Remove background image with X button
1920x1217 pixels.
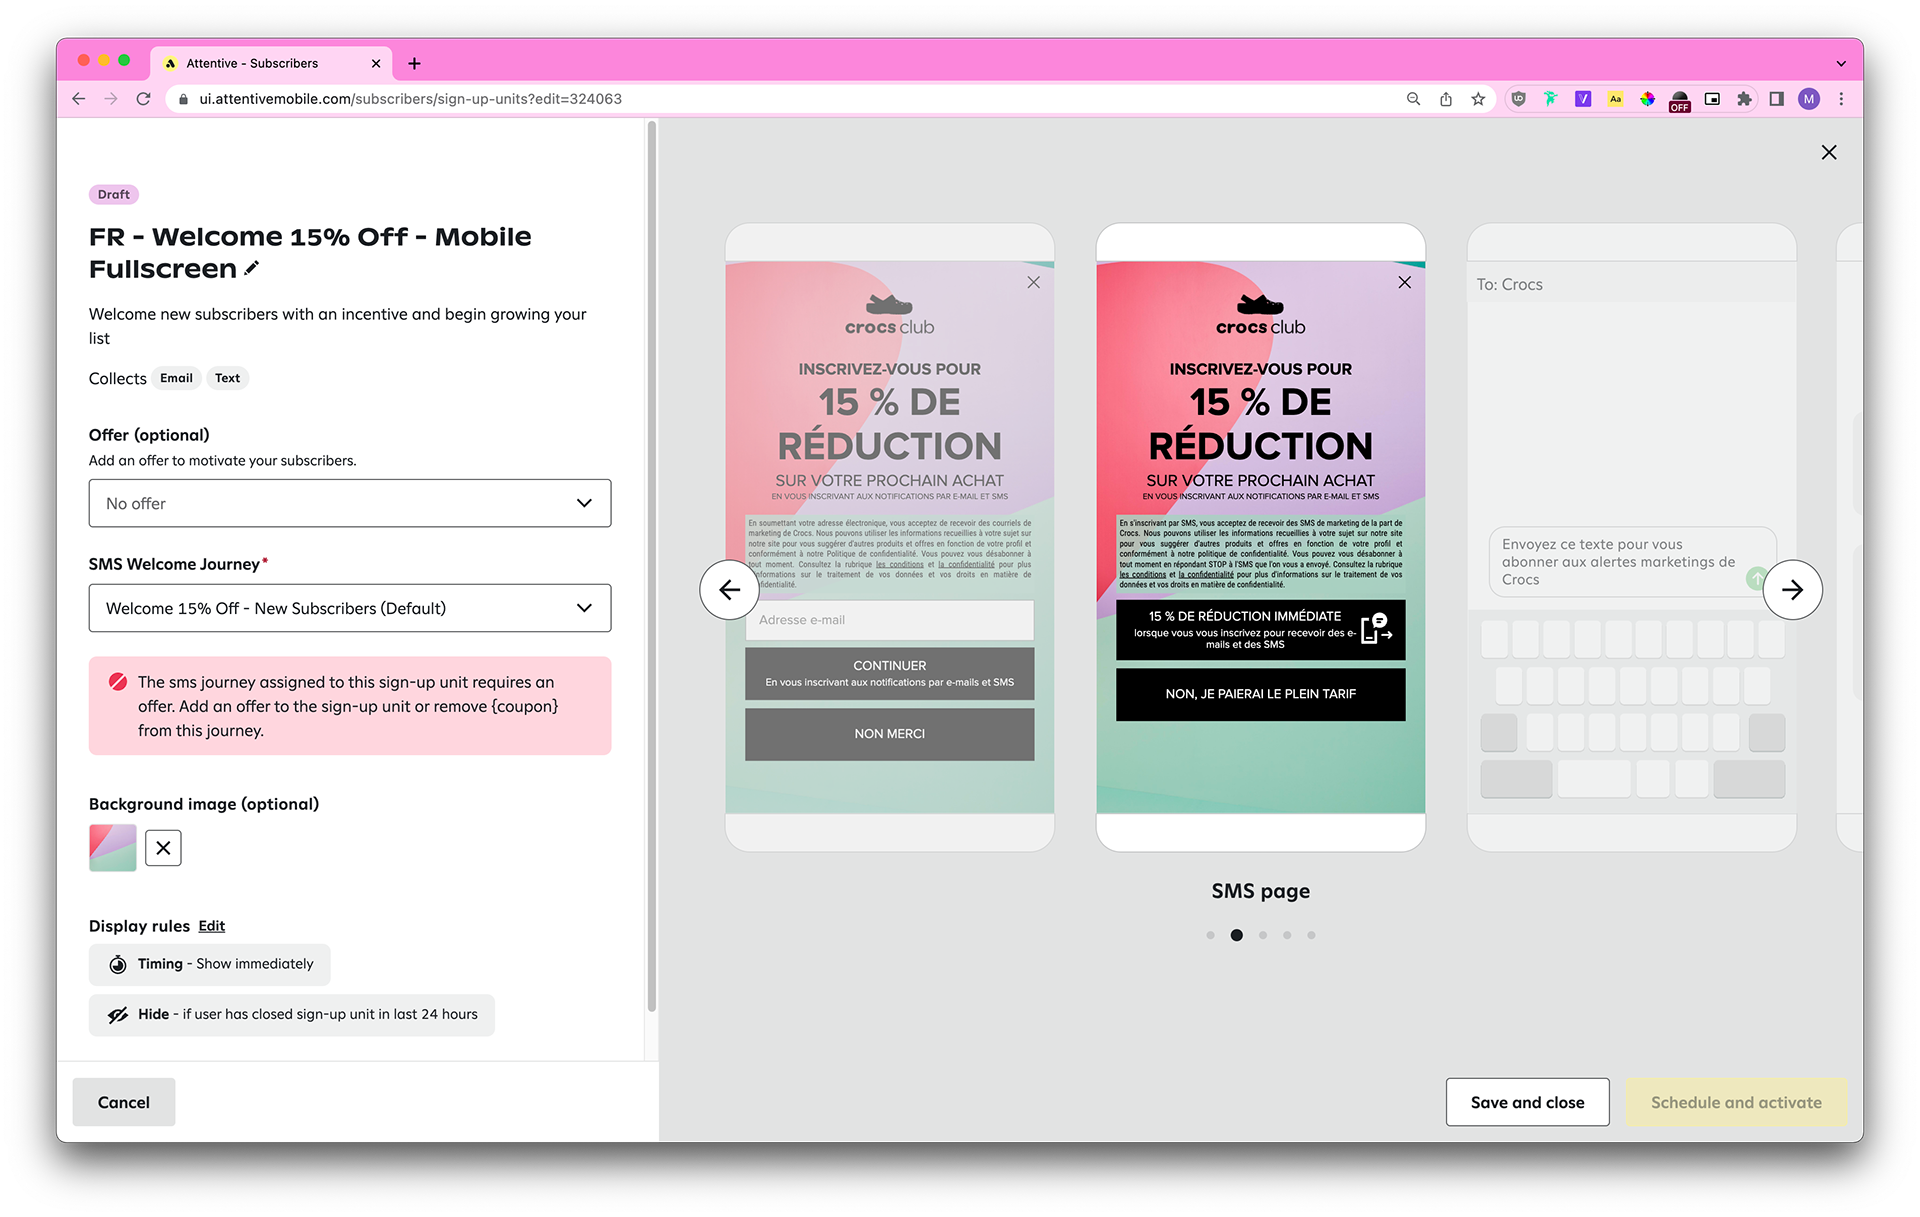[163, 848]
